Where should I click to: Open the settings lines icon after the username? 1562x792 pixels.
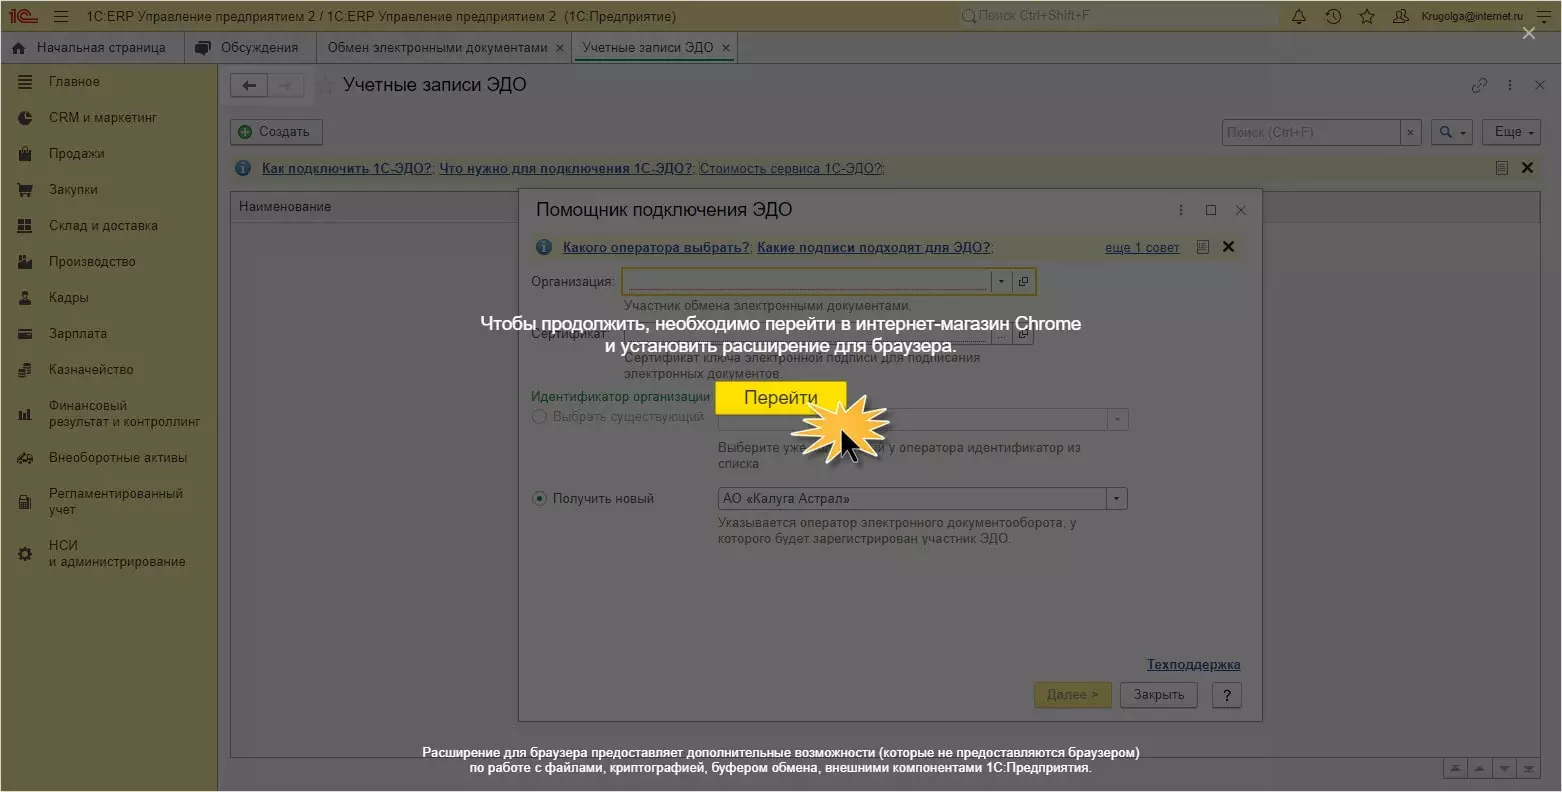(1542, 17)
